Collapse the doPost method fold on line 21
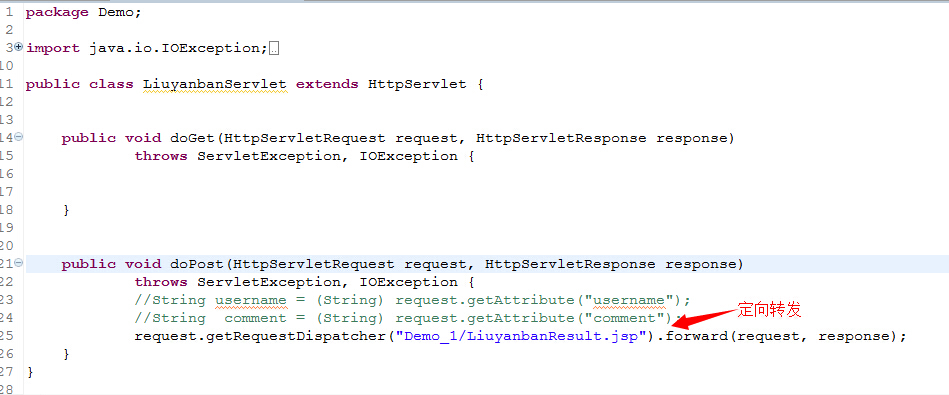The height and width of the screenshot is (395, 949). click(18, 263)
